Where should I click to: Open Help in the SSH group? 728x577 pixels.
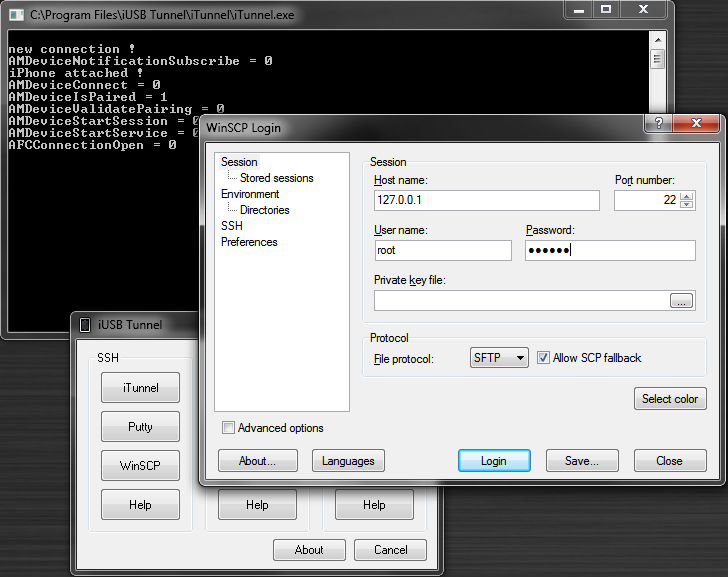pyautogui.click(x=140, y=505)
